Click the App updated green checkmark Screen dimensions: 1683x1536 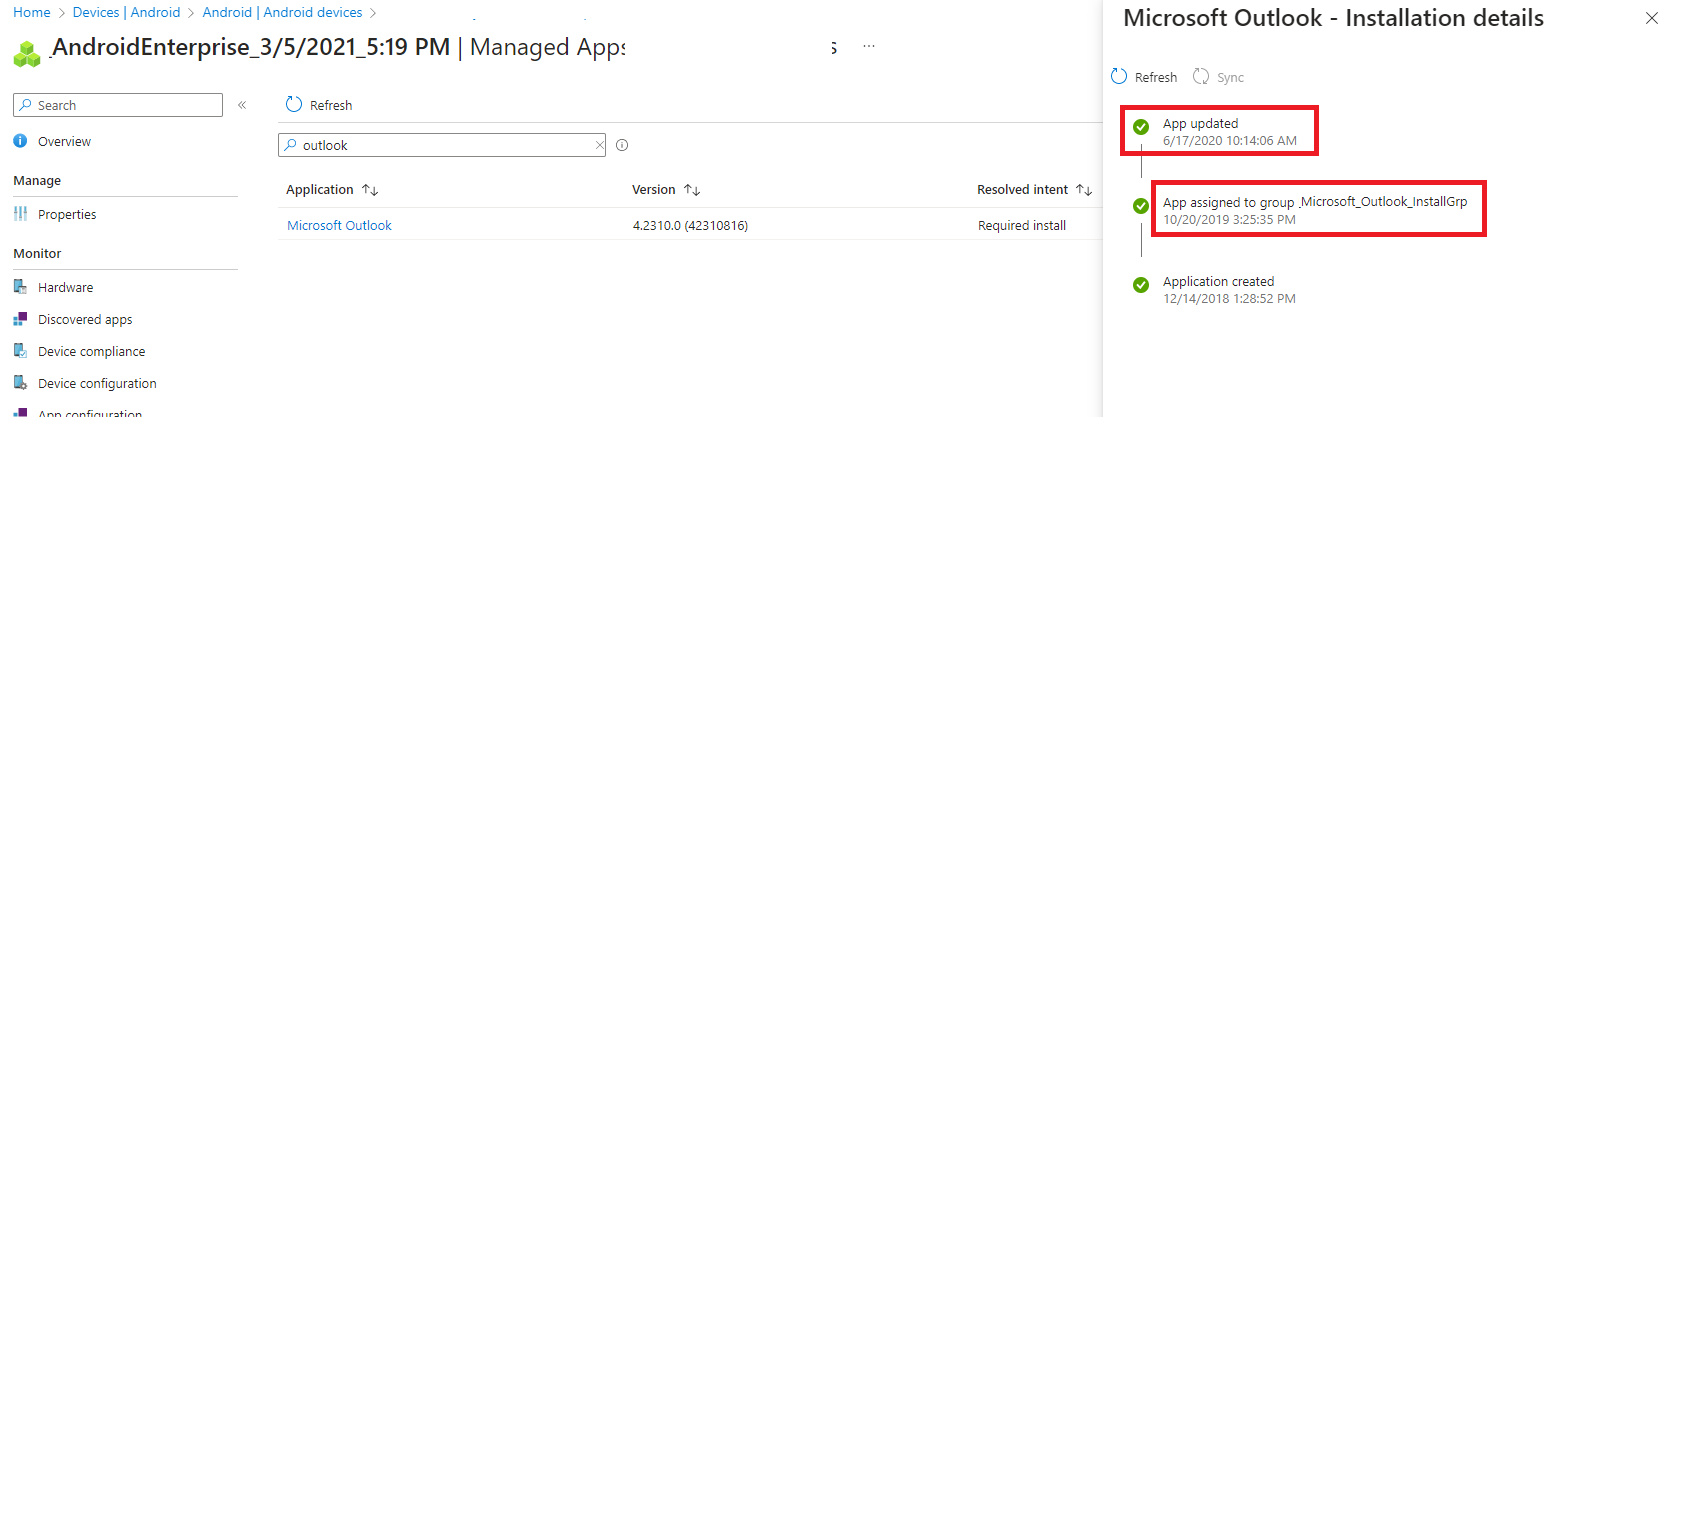1141,127
